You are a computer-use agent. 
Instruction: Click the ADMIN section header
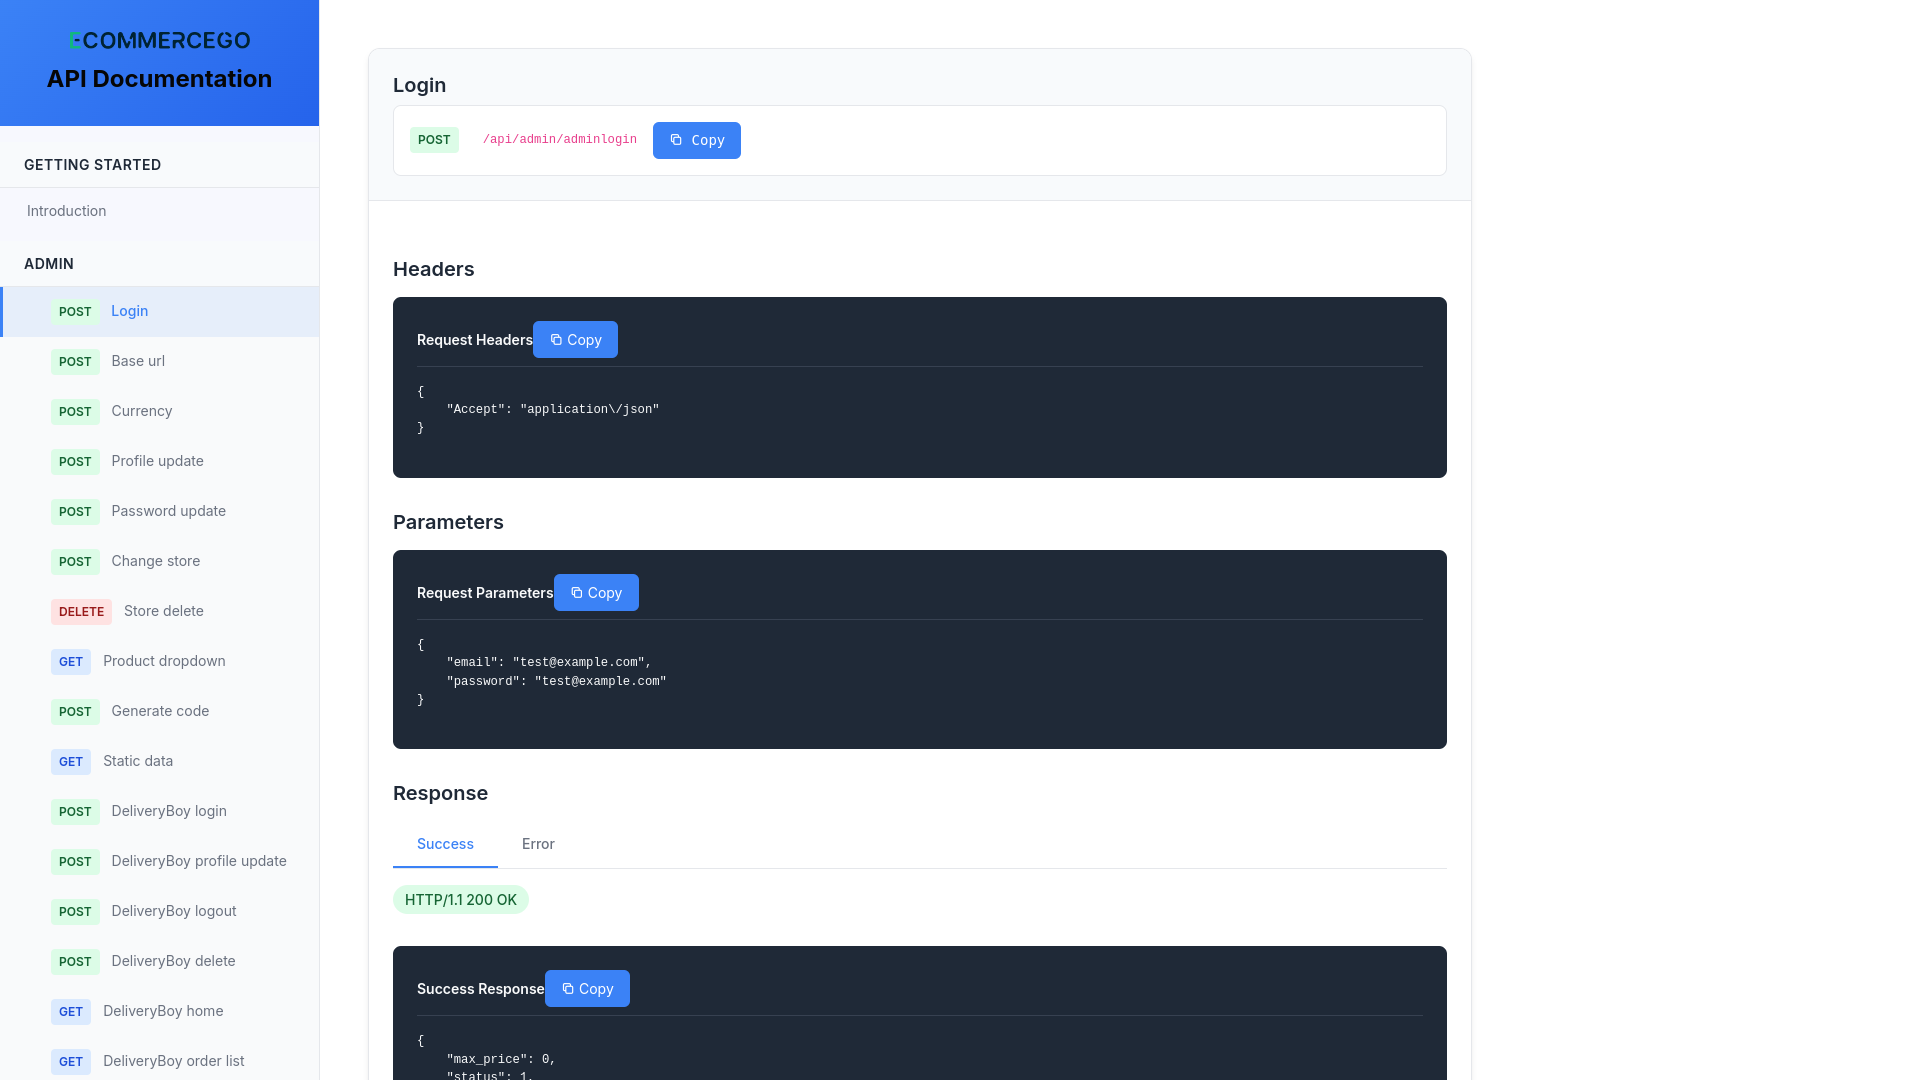coord(49,264)
